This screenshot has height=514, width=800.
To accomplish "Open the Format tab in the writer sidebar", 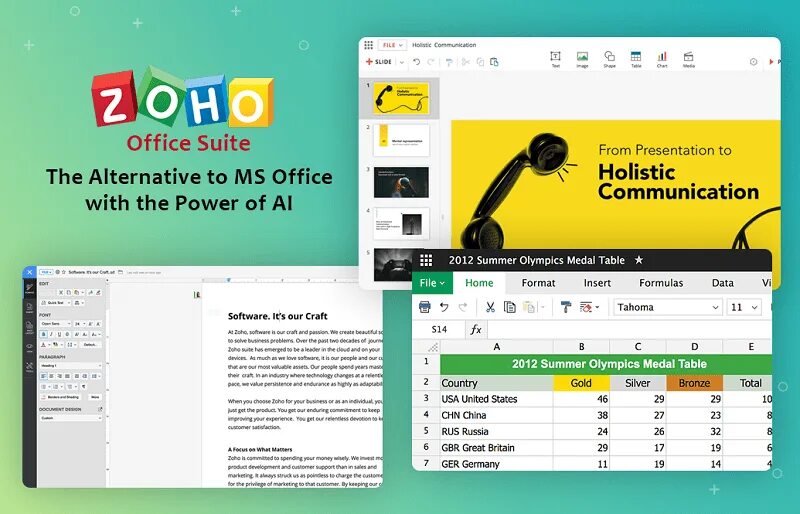I will pos(30,289).
